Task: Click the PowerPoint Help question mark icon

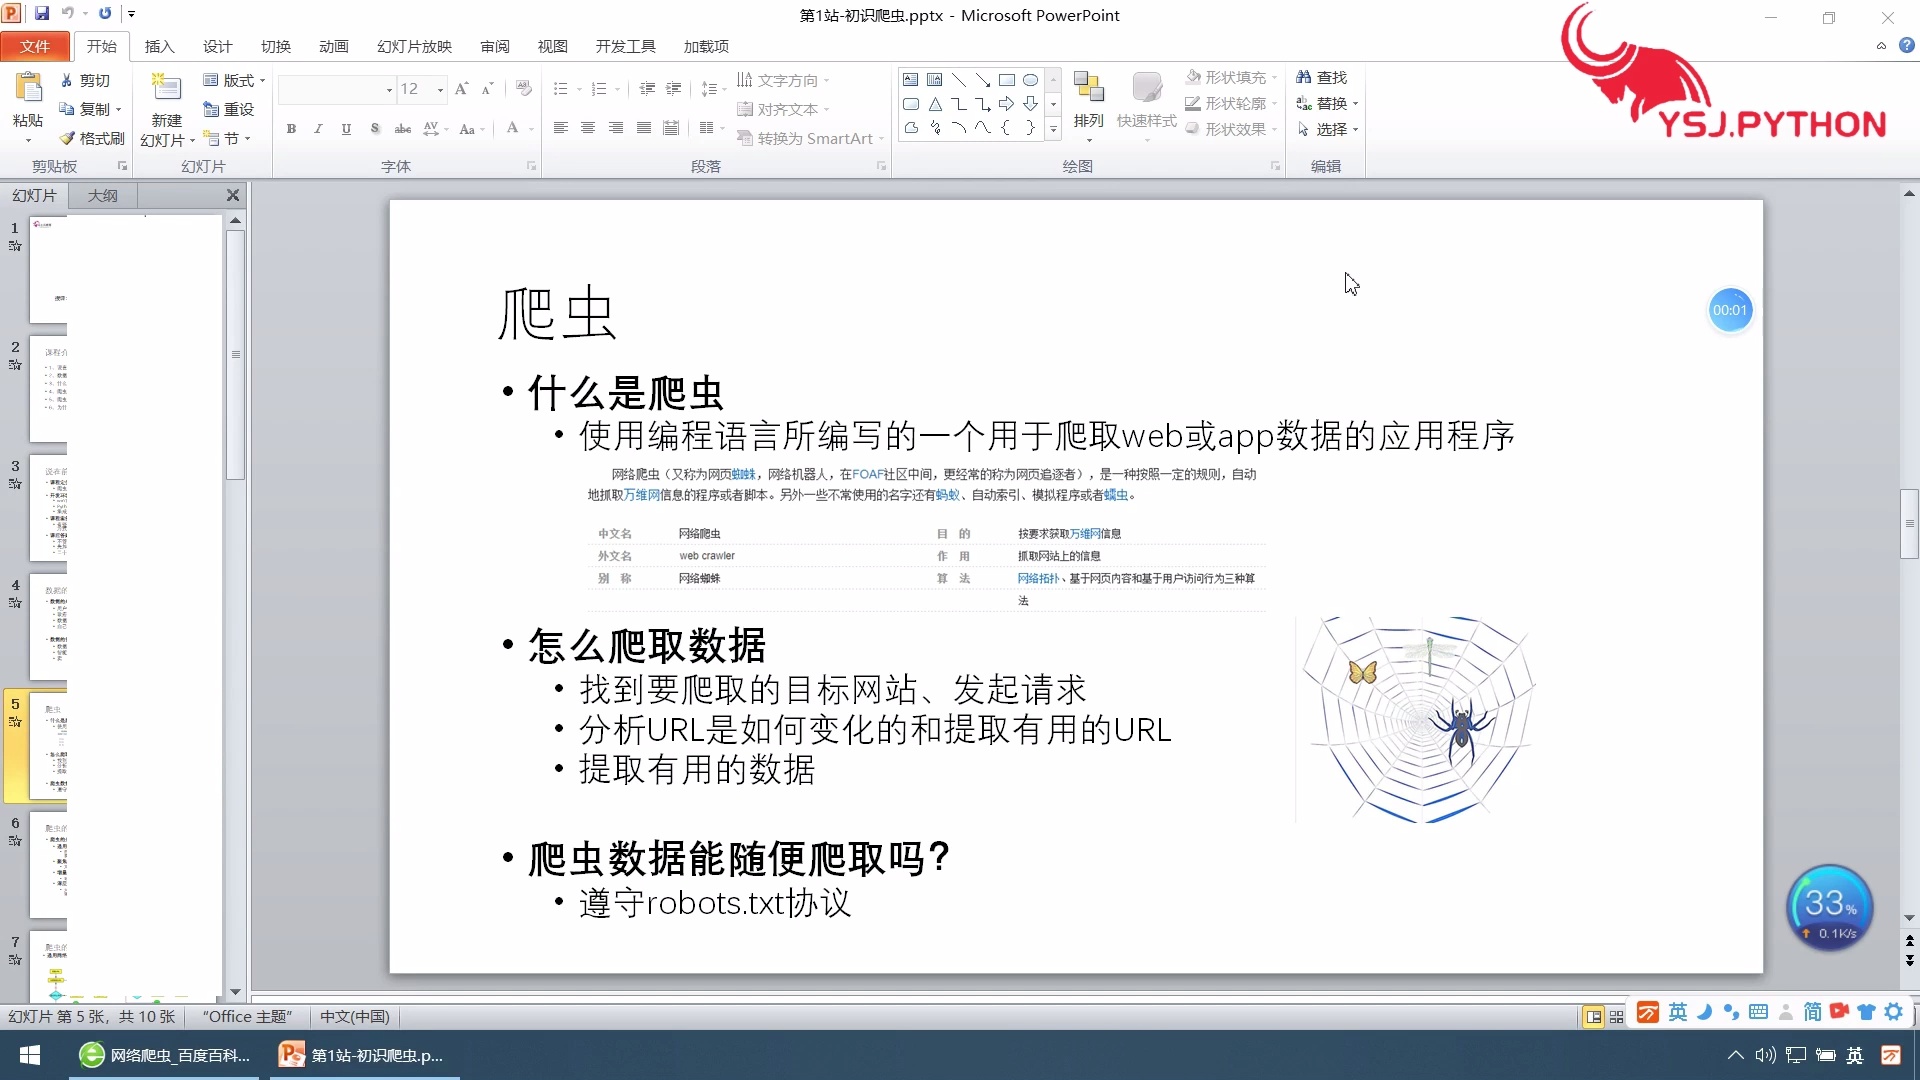Action: [1906, 45]
